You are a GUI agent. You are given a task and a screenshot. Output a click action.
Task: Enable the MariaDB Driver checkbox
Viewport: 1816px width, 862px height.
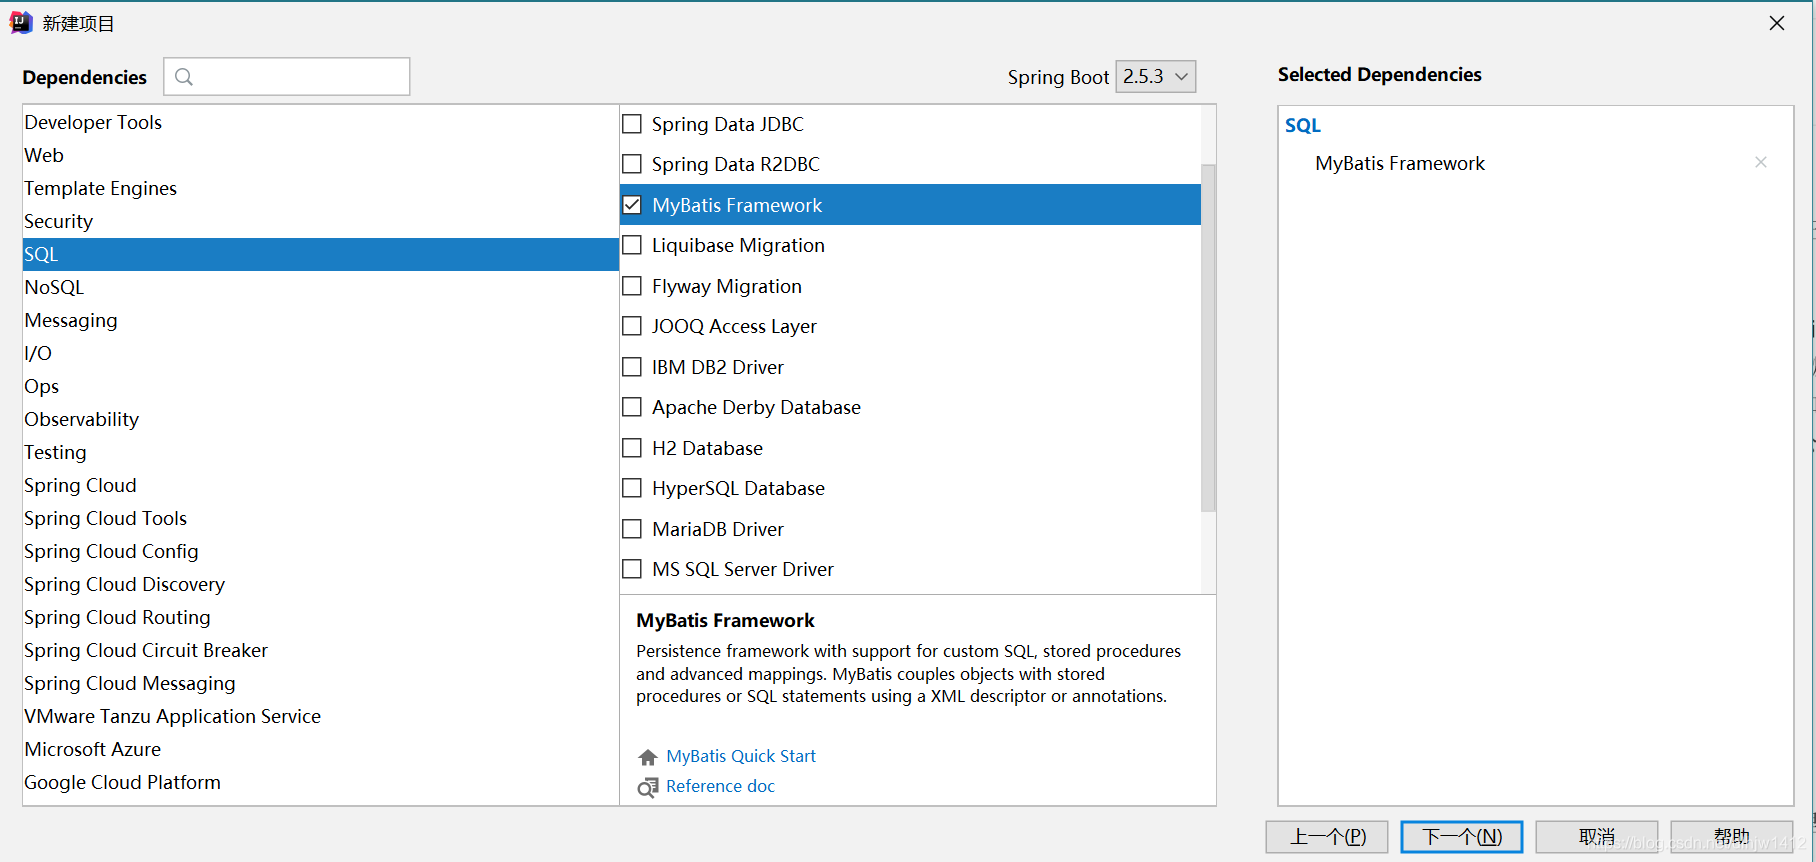pyautogui.click(x=632, y=529)
